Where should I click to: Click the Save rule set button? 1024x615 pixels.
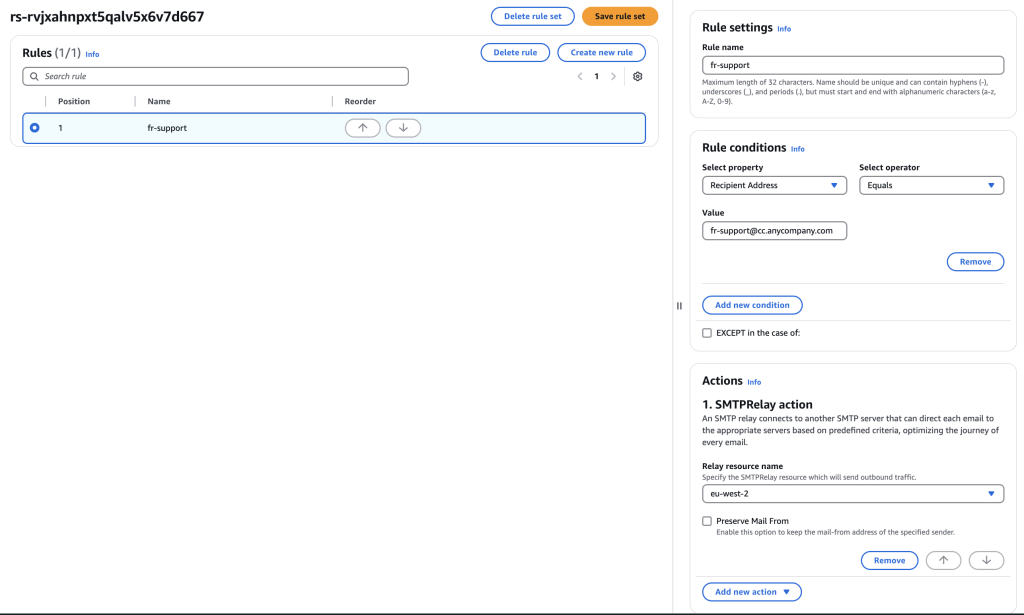(619, 16)
